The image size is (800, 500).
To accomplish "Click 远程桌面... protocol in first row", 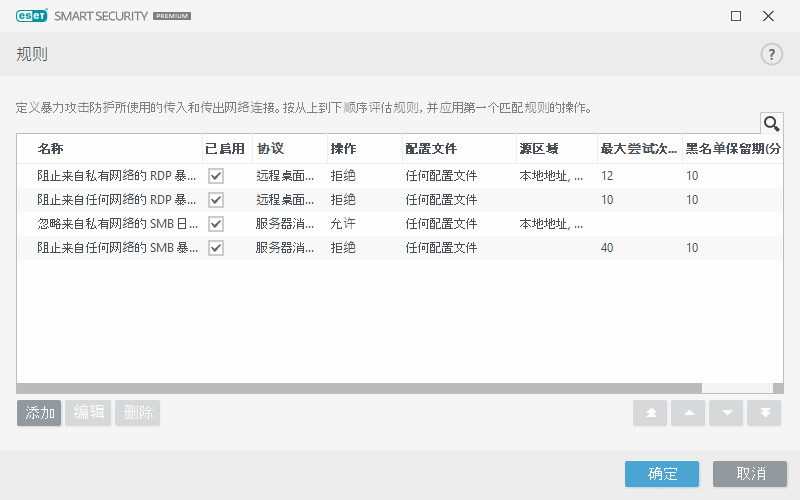I will [285, 176].
